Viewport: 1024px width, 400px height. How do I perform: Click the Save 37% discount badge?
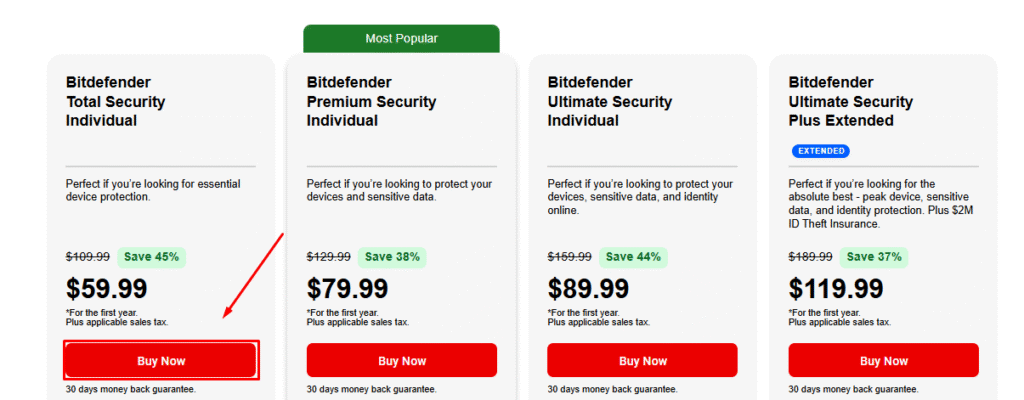pos(874,257)
